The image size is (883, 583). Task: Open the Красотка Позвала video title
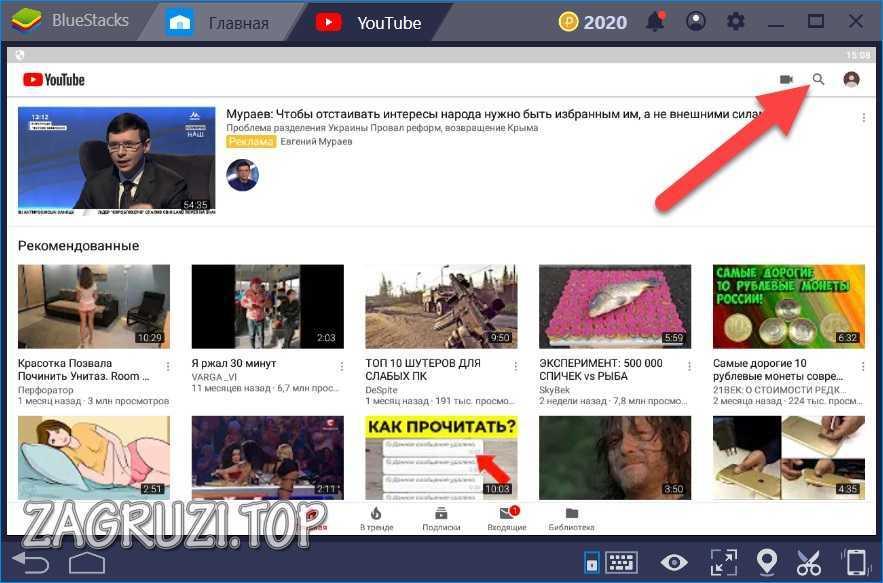coord(83,370)
